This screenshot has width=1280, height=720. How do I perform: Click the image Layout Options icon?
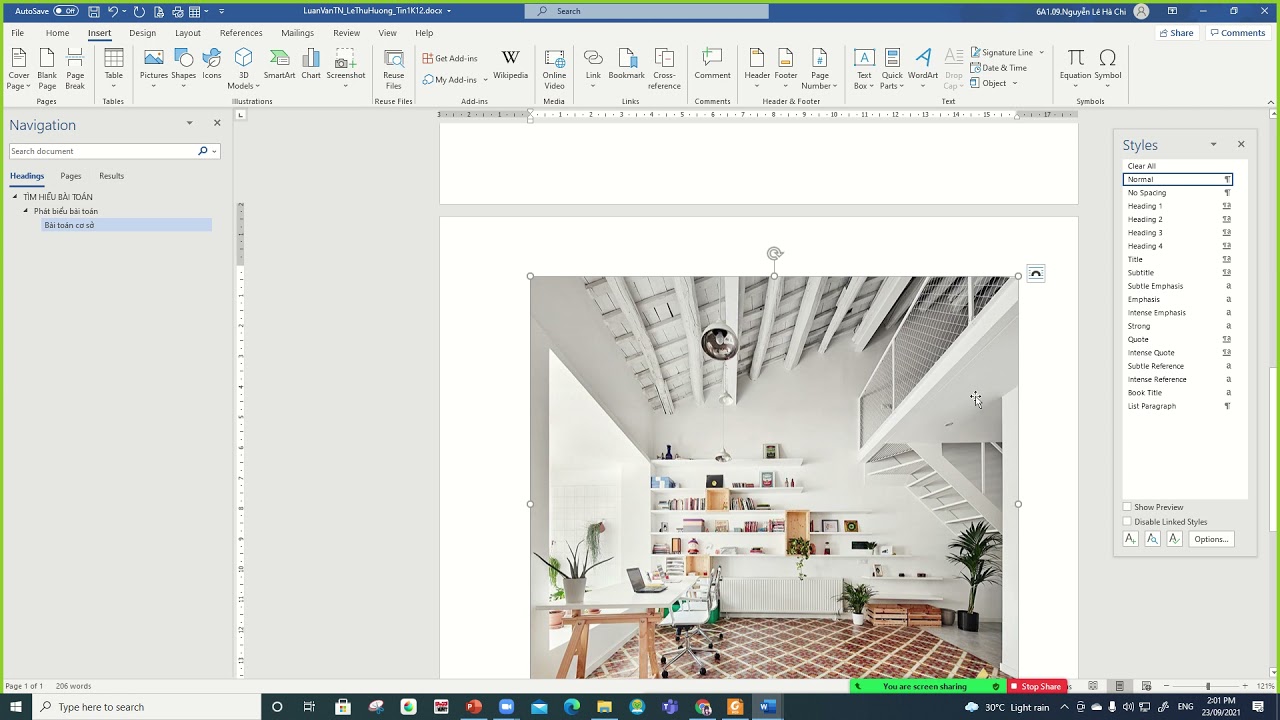click(x=1036, y=274)
